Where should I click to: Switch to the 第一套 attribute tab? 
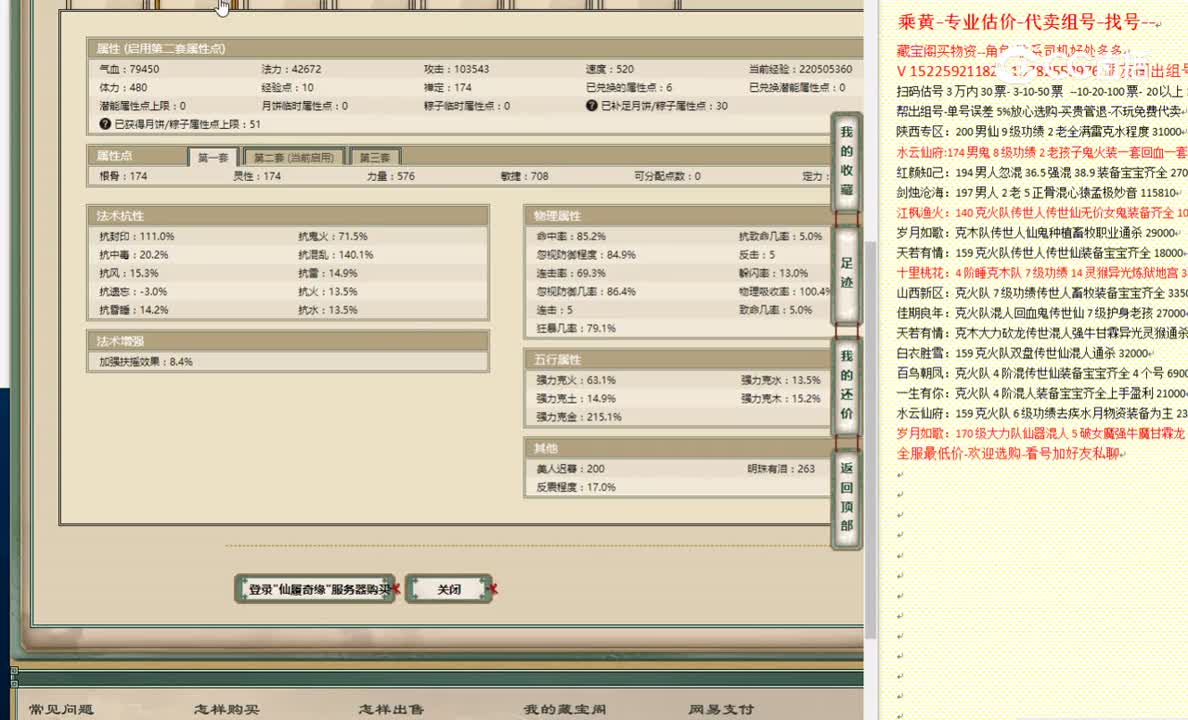tap(213, 158)
